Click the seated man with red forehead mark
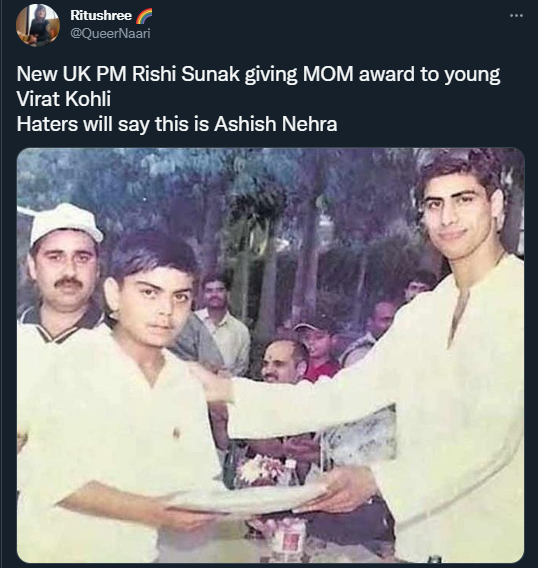Image resolution: width=538 pixels, height=568 pixels. pos(283,362)
